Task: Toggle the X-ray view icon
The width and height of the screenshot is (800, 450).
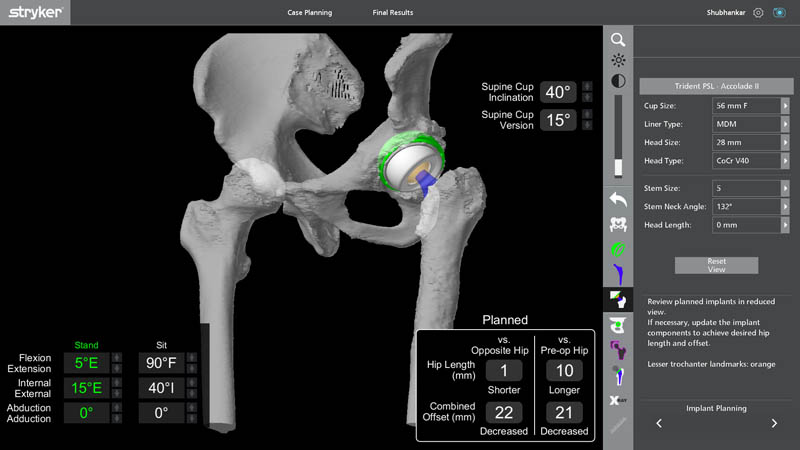Action: [x=618, y=400]
